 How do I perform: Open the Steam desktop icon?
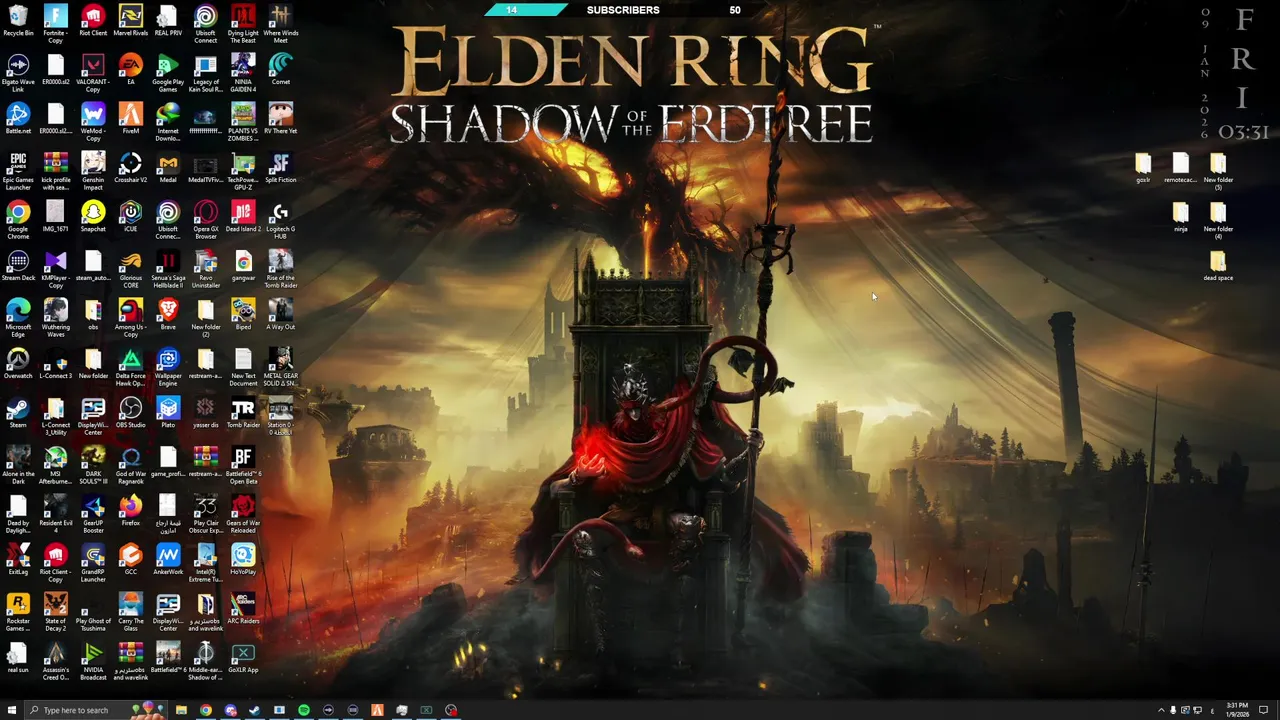[18, 413]
